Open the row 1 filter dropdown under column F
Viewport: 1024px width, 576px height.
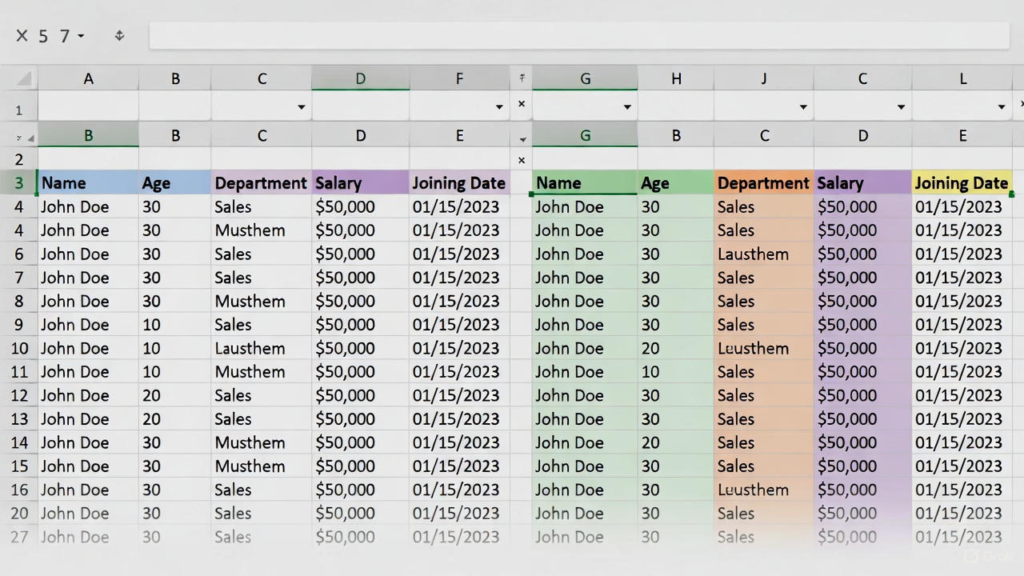(499, 107)
